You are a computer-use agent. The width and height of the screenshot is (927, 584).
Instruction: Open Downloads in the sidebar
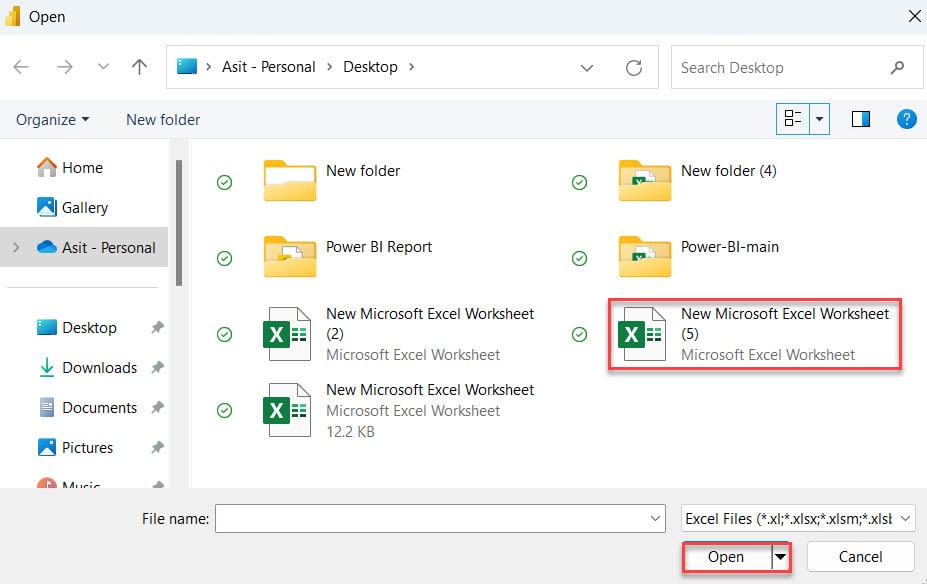tap(87, 368)
